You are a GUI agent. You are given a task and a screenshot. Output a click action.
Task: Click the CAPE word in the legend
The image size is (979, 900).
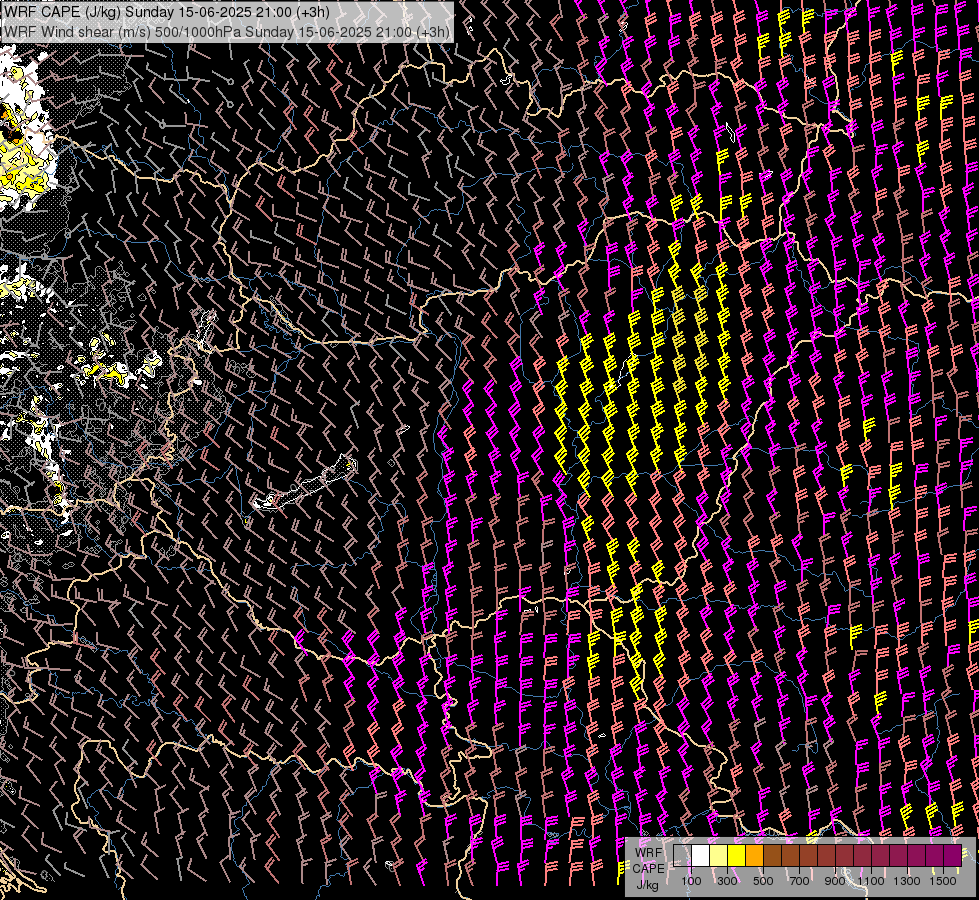point(649,869)
